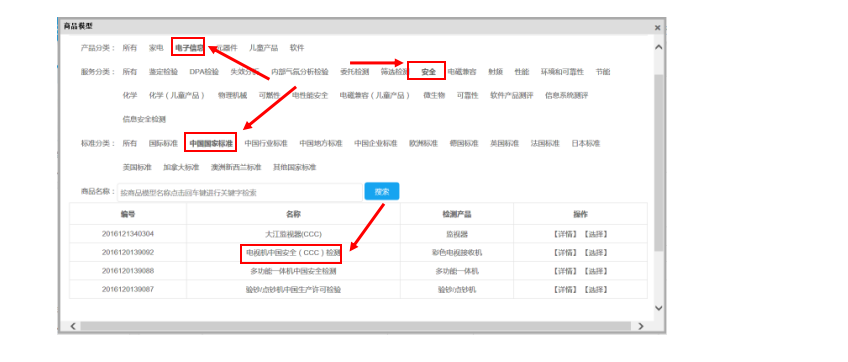Click the 电视机中国安全（CCC）检测 name cell
848x362 pixels.
[x=293, y=253]
